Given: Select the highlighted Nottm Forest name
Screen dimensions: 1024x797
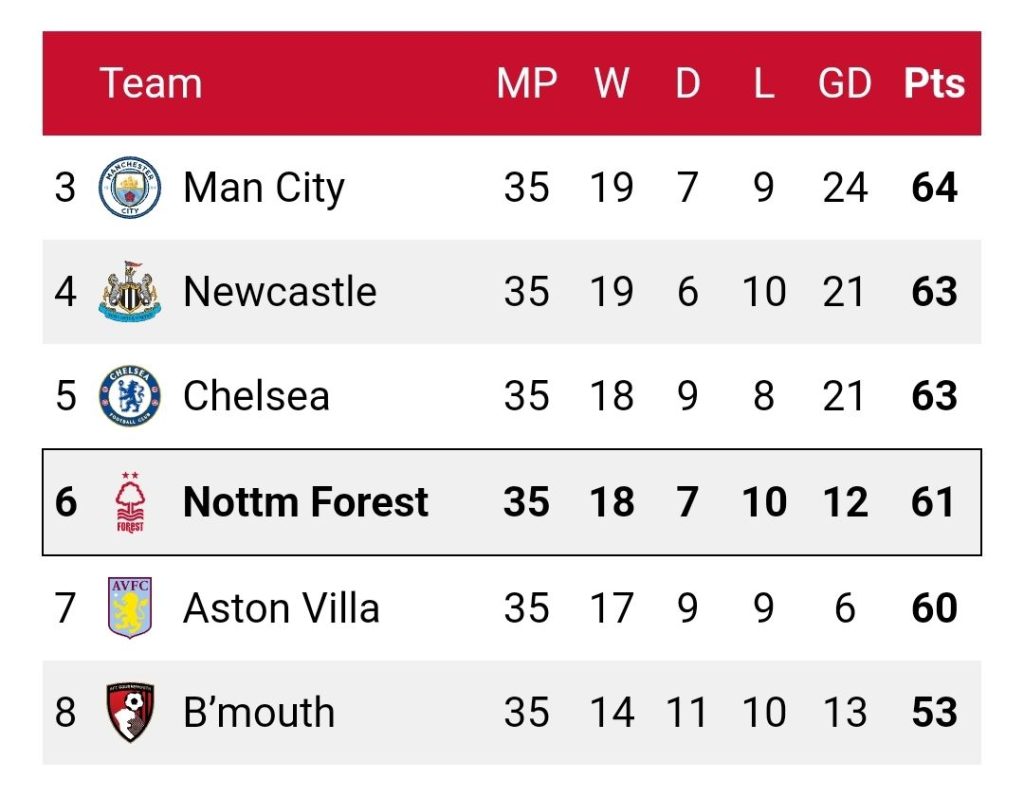Looking at the screenshot, I should coord(306,502).
